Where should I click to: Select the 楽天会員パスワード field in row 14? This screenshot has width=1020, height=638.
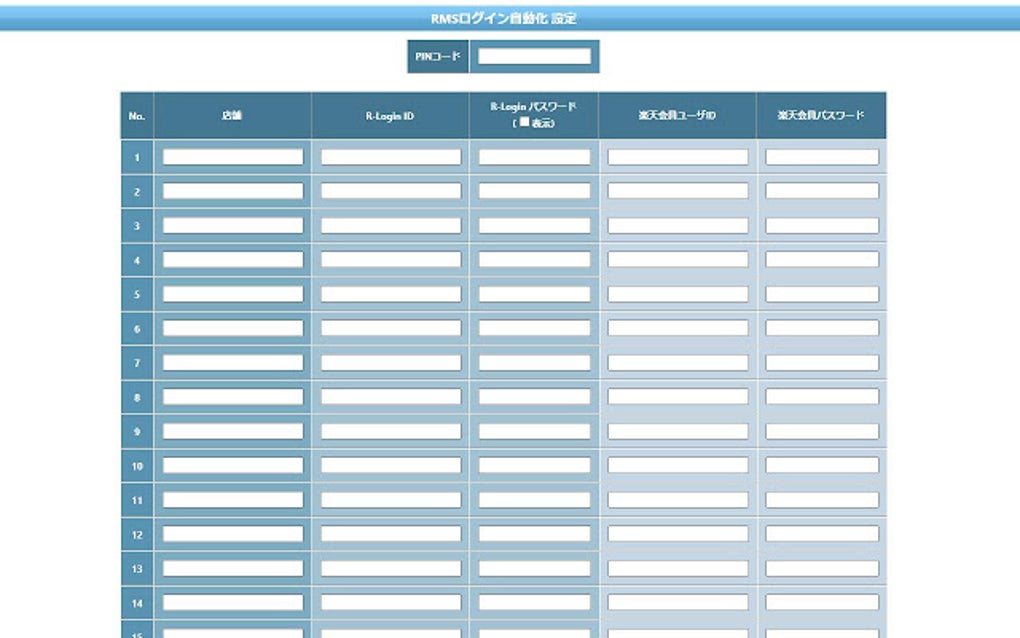(822, 603)
